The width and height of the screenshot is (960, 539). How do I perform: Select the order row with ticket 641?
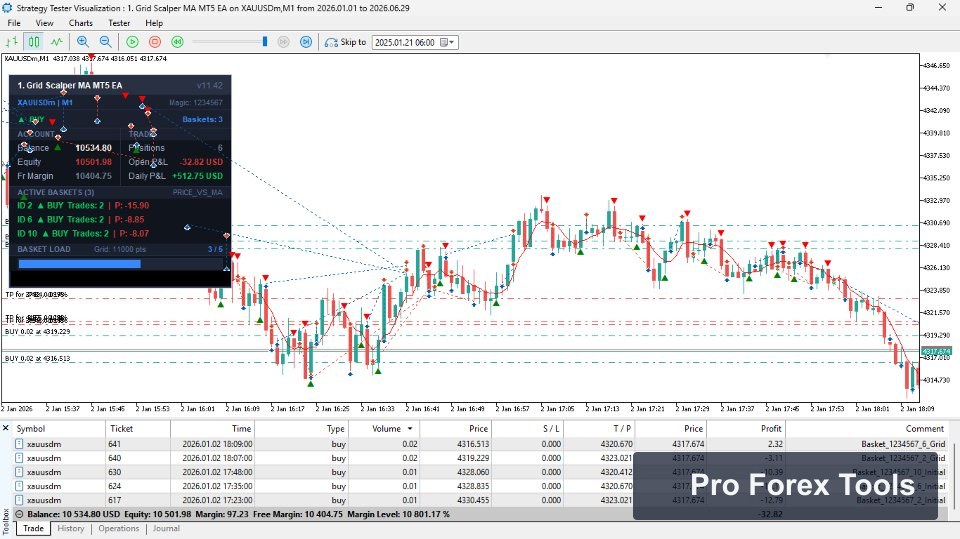pyautogui.click(x=481, y=444)
